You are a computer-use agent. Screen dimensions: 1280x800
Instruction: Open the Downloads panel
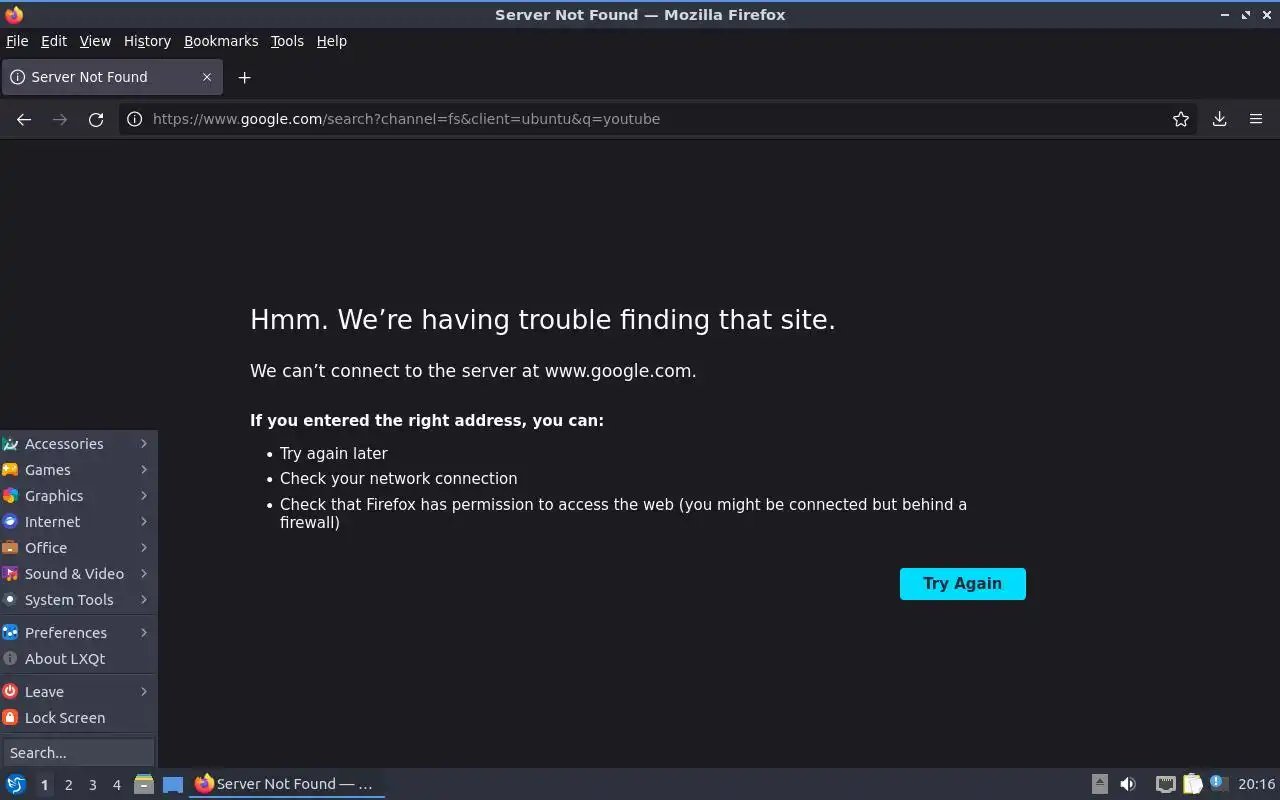(x=1220, y=119)
